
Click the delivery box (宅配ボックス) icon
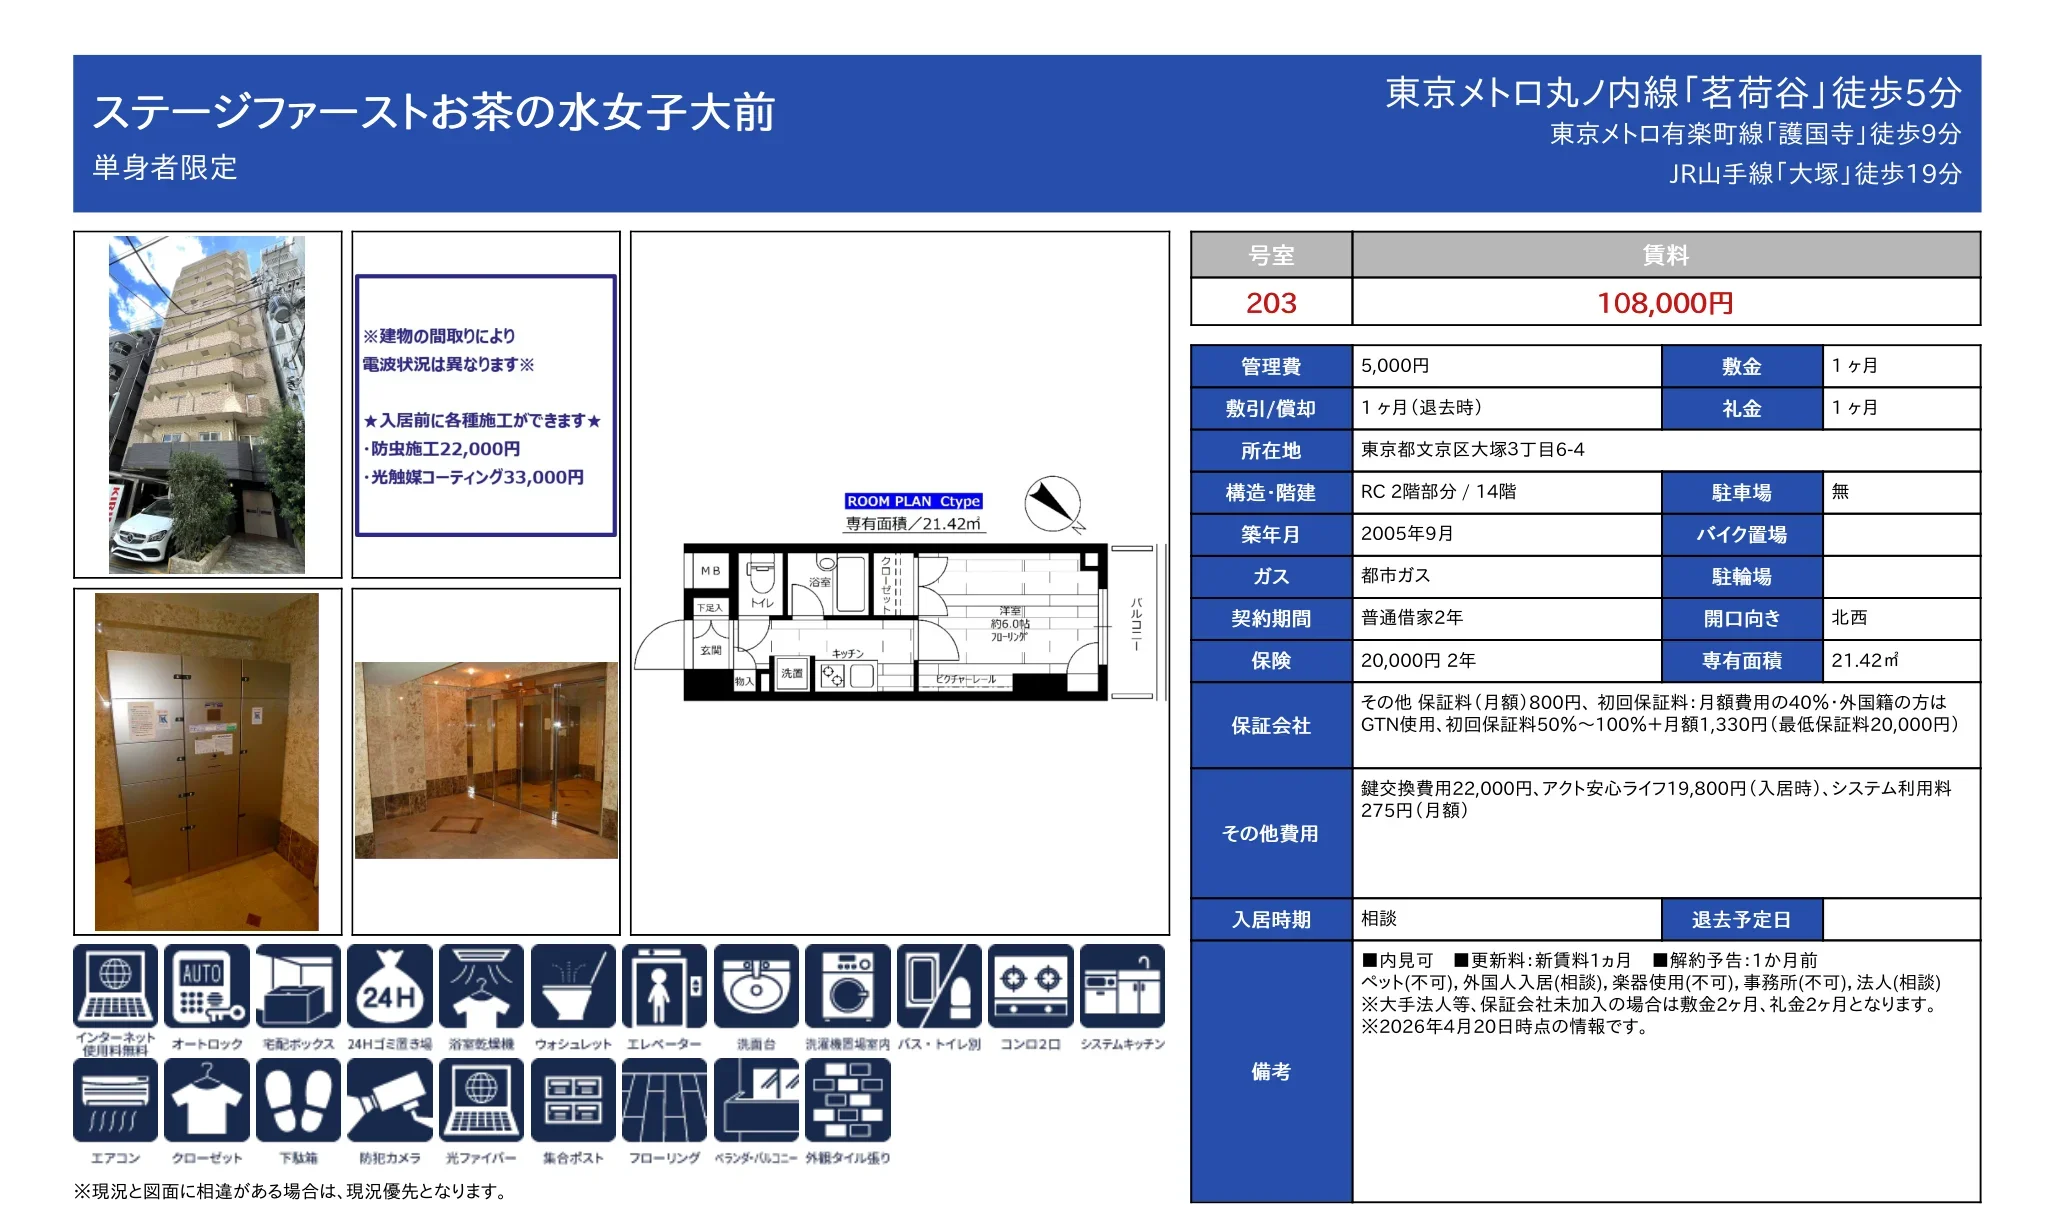(x=298, y=987)
